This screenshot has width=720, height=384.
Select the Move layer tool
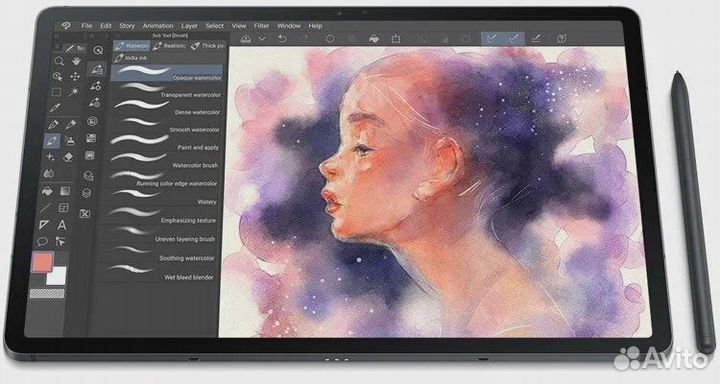(x=75, y=76)
